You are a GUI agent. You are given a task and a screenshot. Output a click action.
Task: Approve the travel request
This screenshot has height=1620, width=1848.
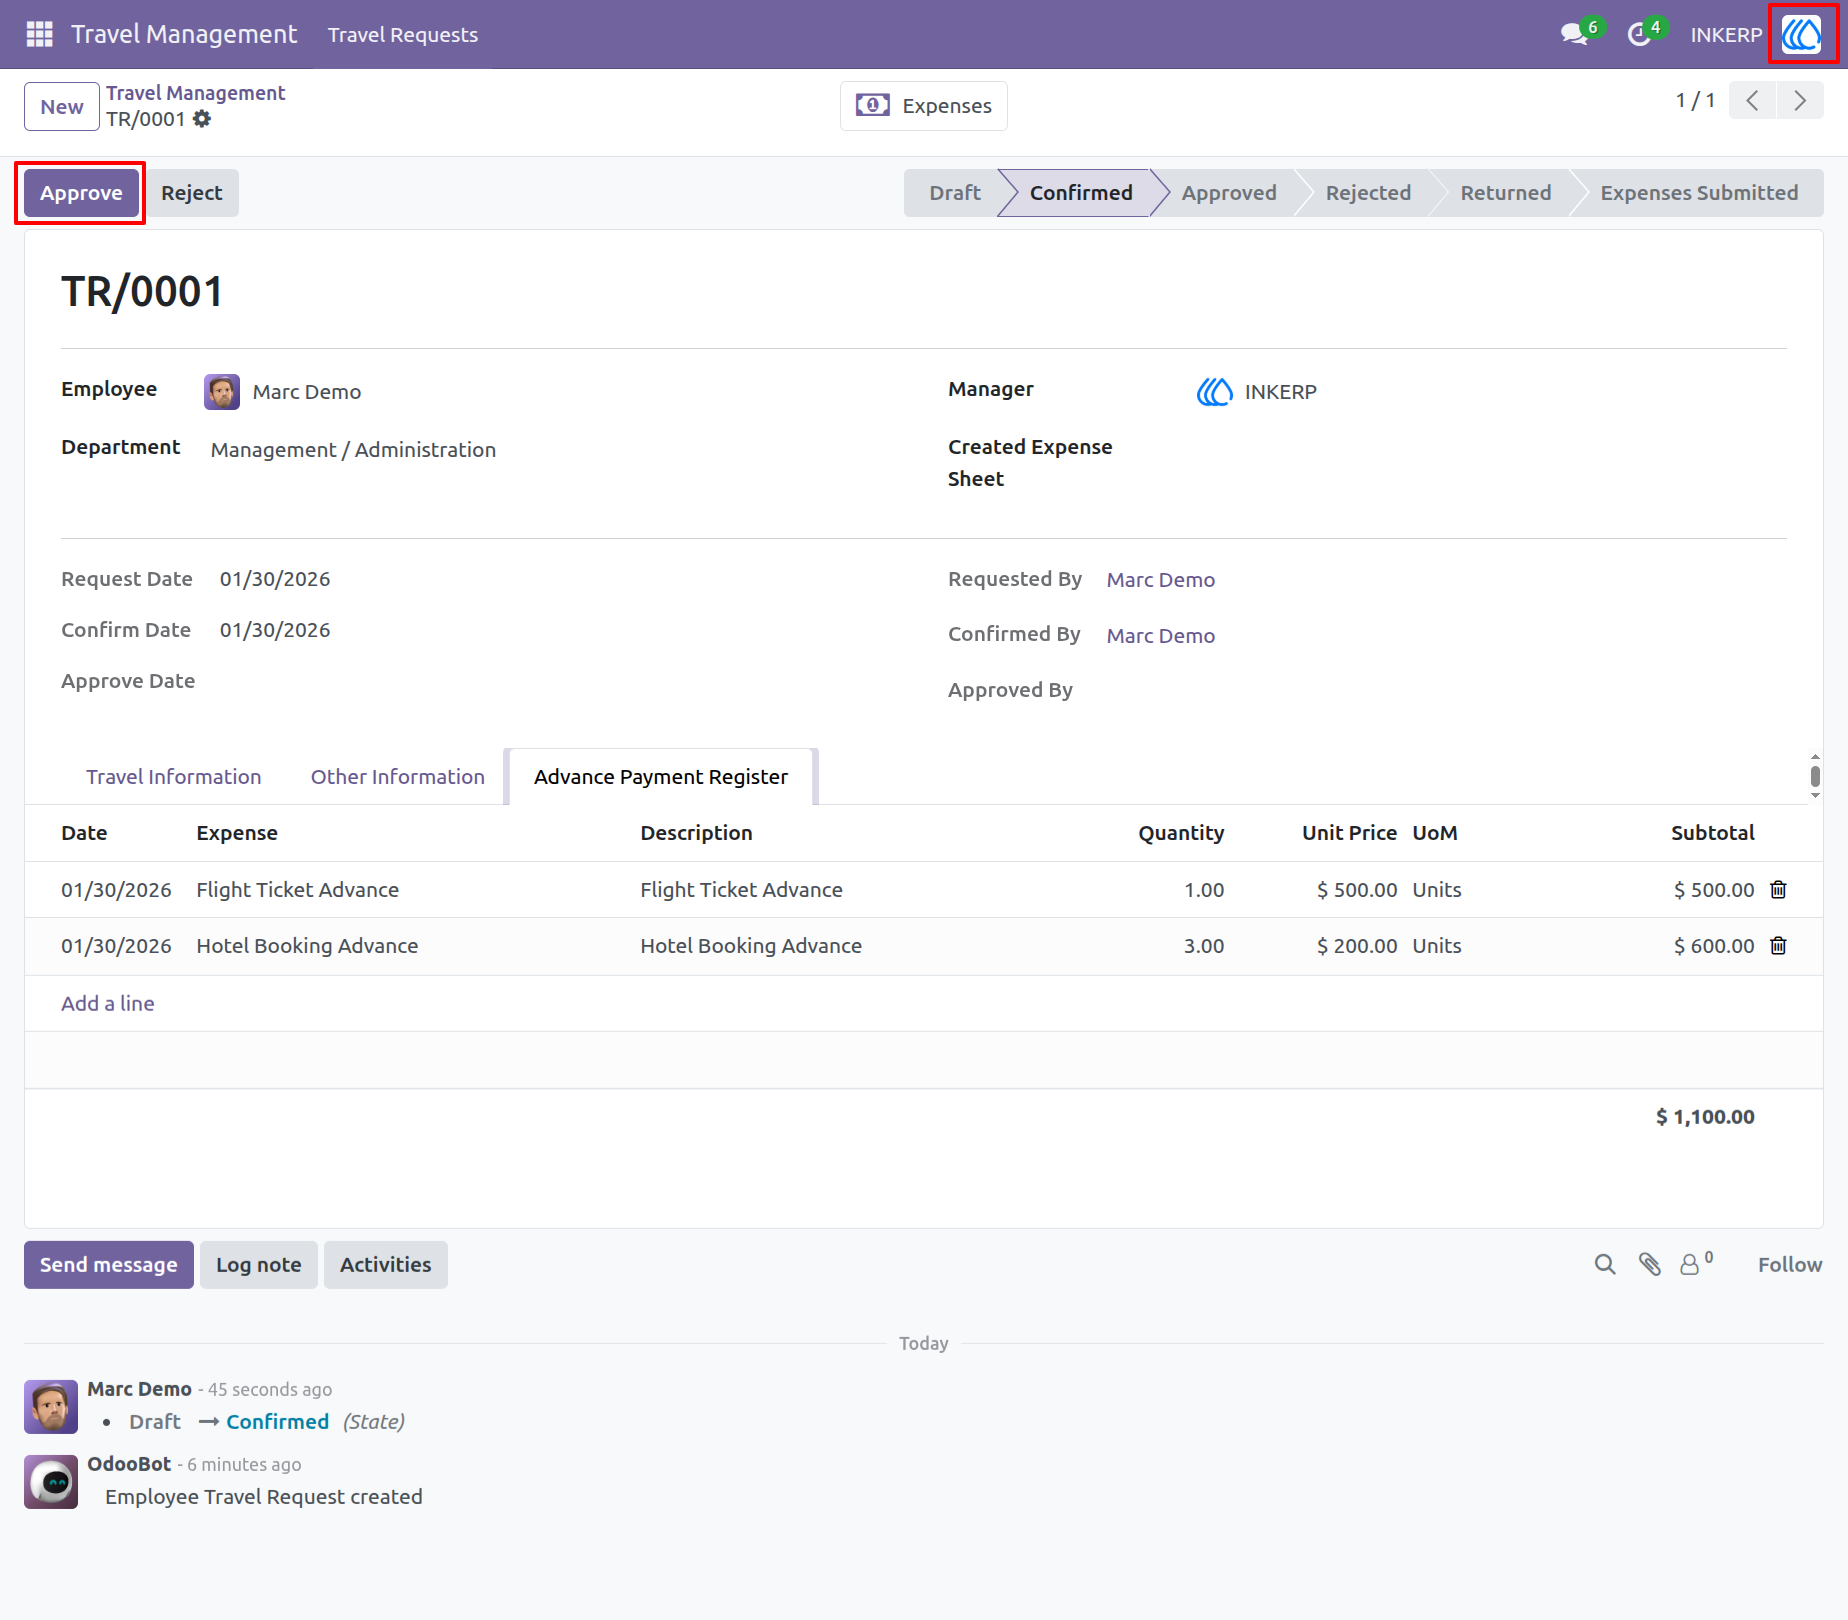[81, 193]
